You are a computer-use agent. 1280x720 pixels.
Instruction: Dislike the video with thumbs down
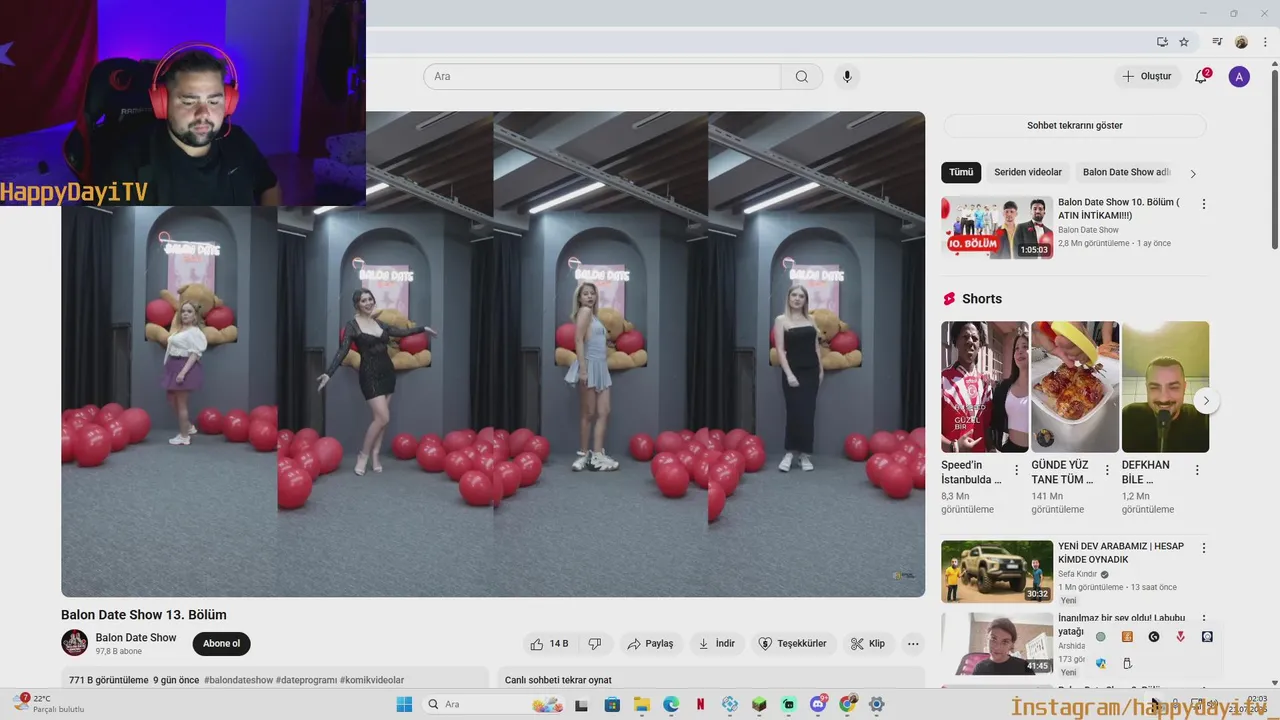pyautogui.click(x=594, y=644)
